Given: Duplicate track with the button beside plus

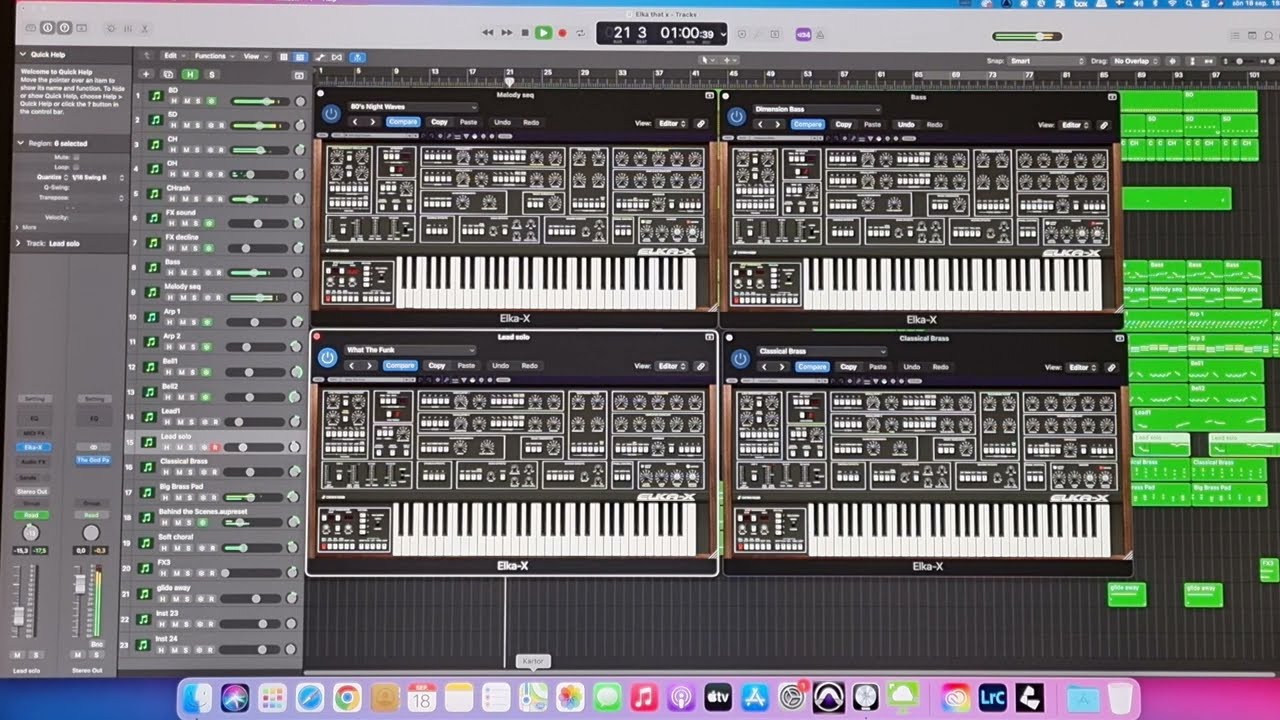Looking at the screenshot, I should point(167,74).
